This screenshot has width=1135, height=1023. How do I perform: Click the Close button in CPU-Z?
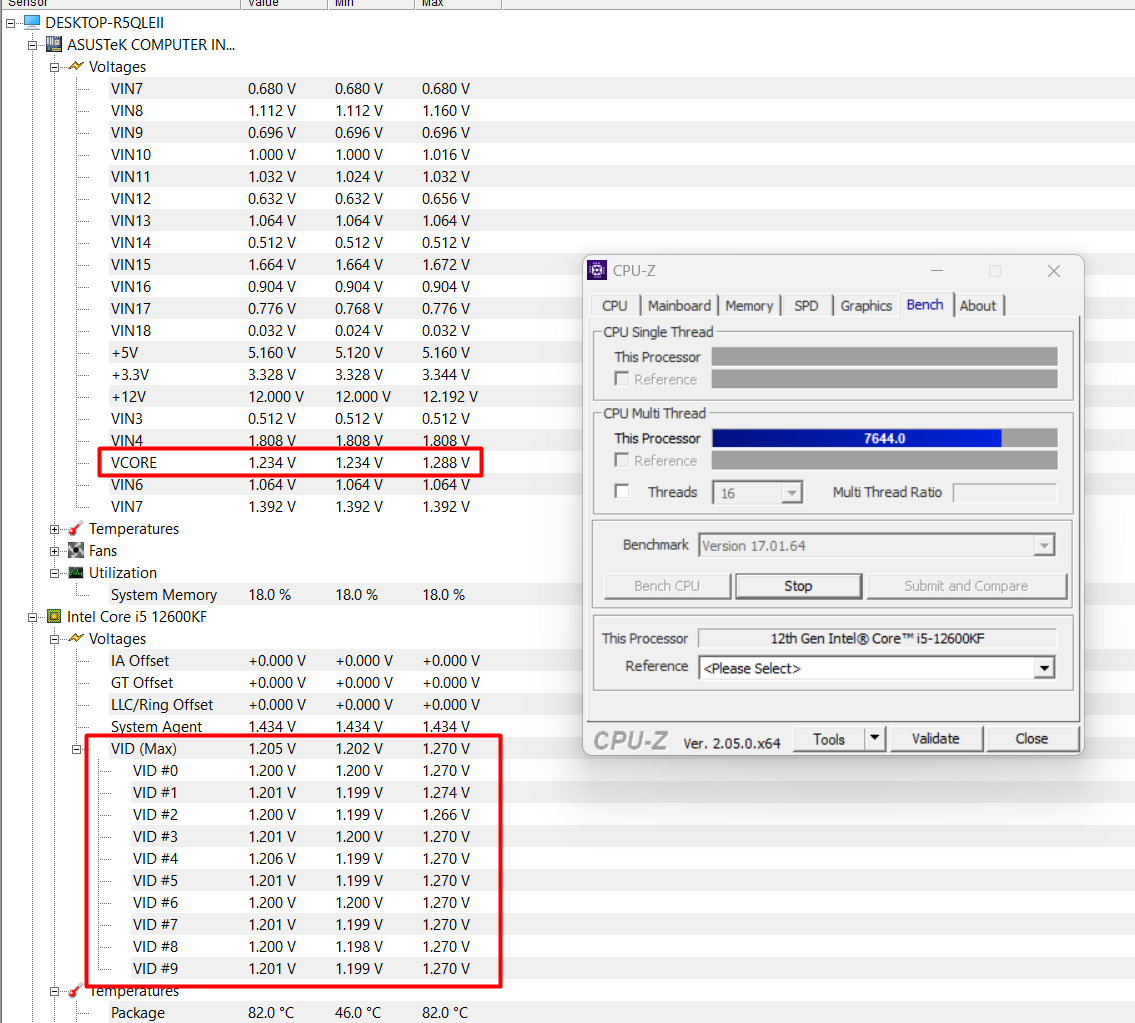point(1031,738)
